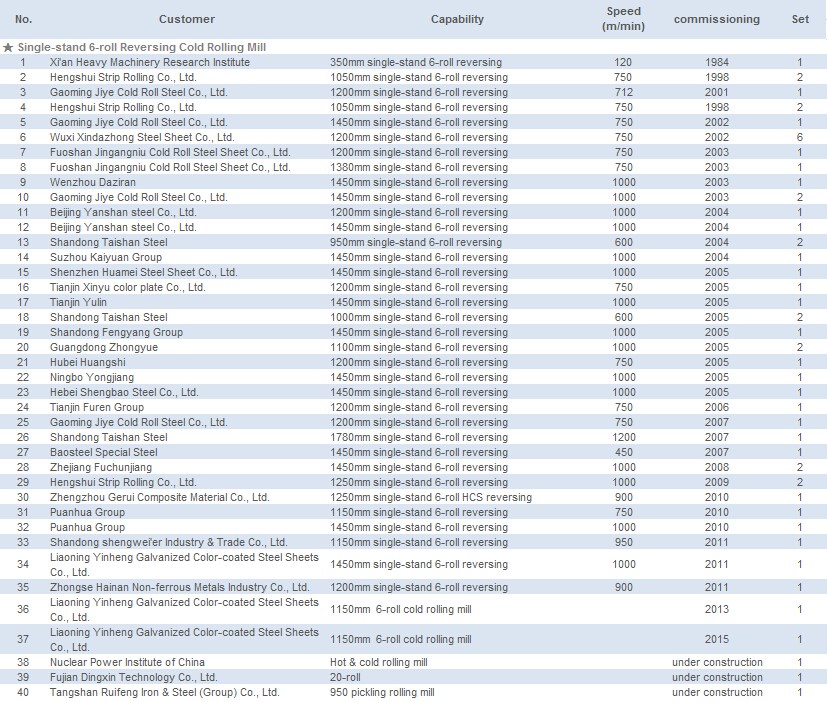Click set count '6' in Wuxi row

[800, 137]
